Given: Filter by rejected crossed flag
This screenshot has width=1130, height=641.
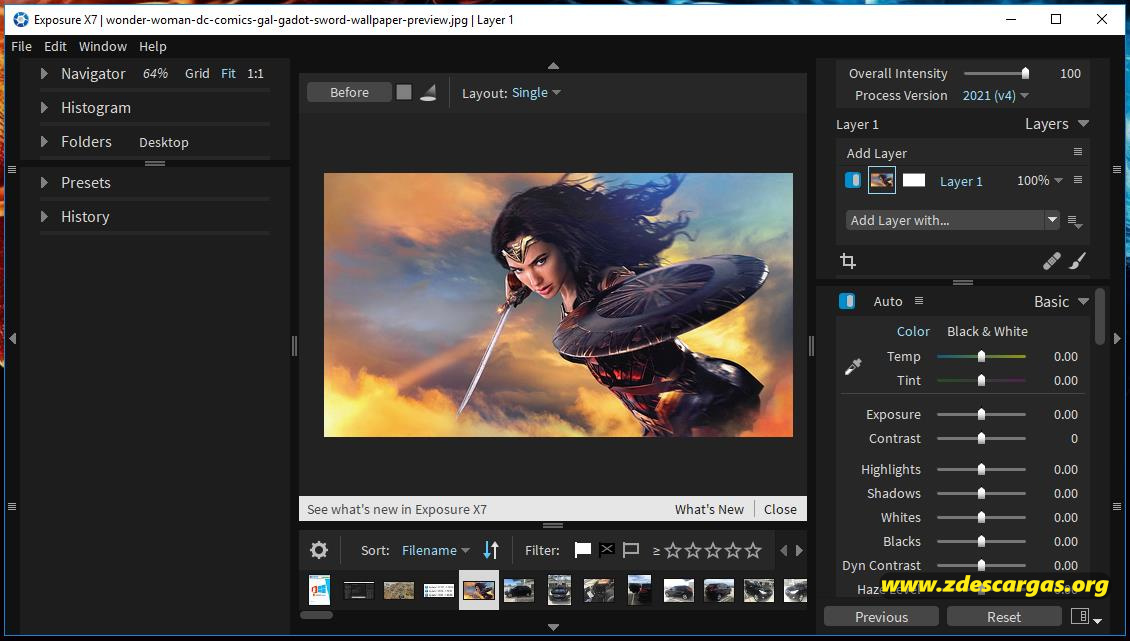Looking at the screenshot, I should click(x=607, y=550).
